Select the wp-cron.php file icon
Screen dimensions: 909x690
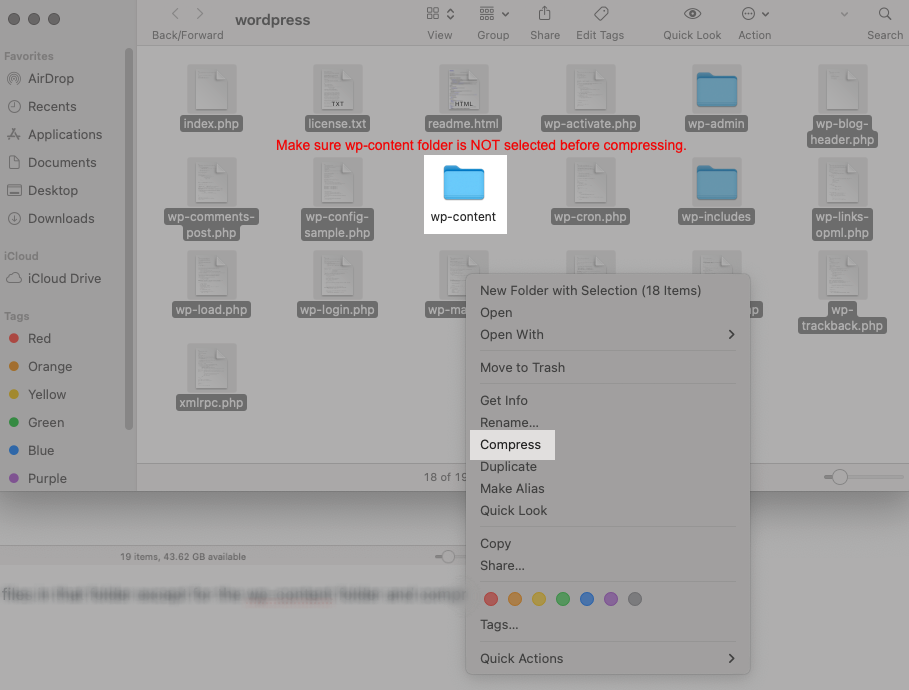click(590, 182)
